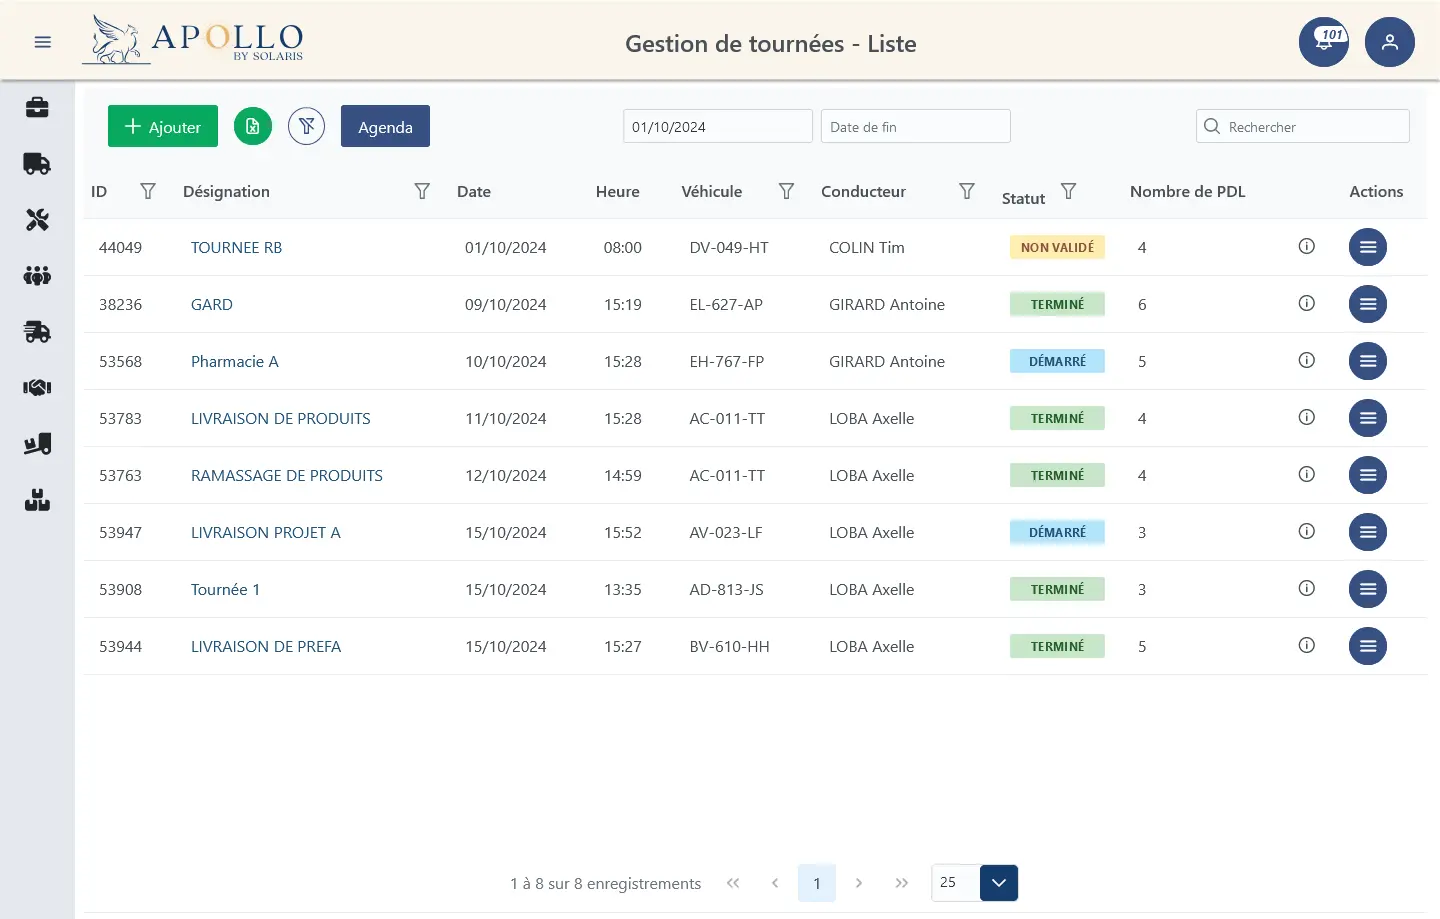1440x919 pixels.
Task: Open the briefcase sidebar section
Action: coord(37,107)
